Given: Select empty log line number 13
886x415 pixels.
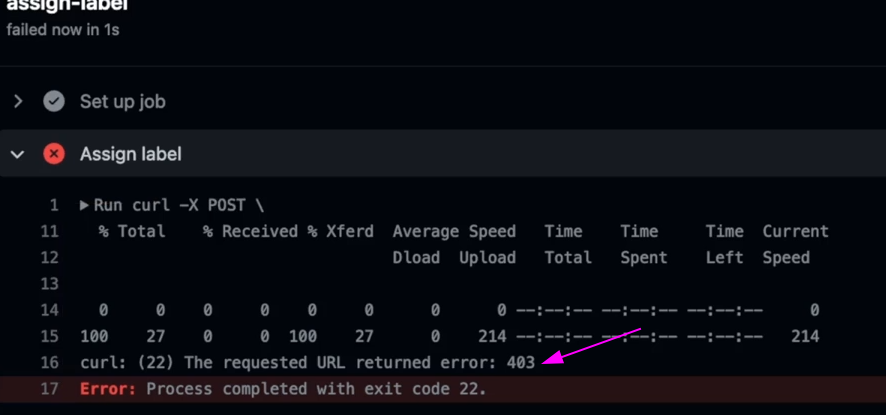Looking at the screenshot, I should coord(51,283).
